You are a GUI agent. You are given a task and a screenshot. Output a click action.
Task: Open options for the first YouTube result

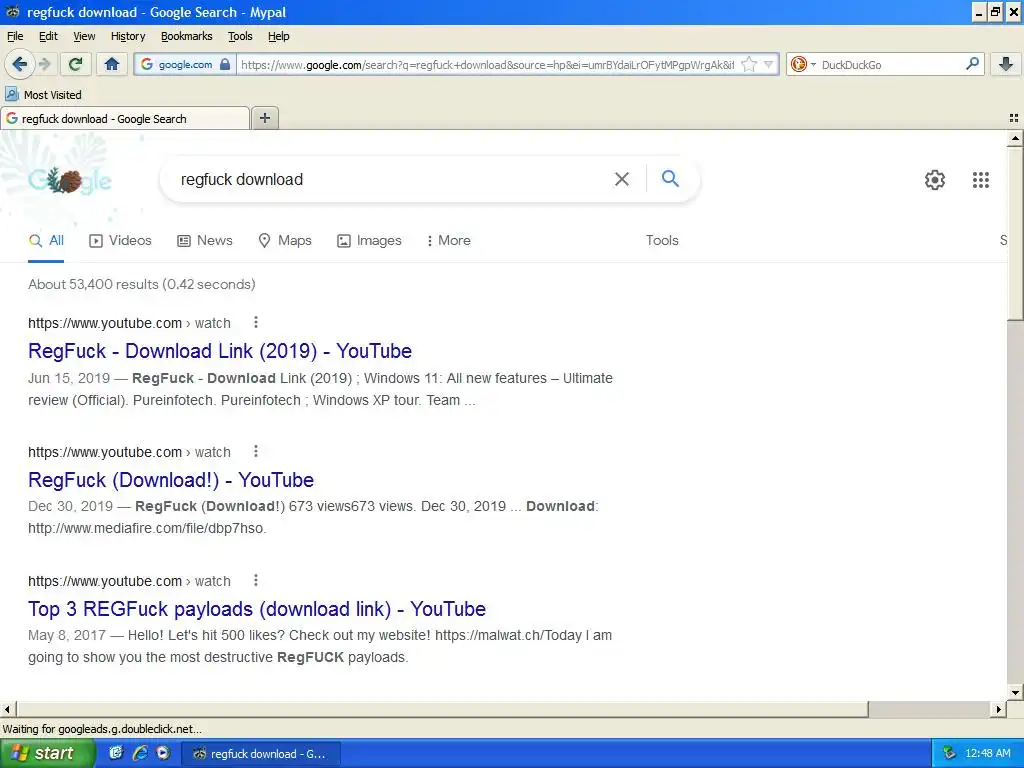256,322
